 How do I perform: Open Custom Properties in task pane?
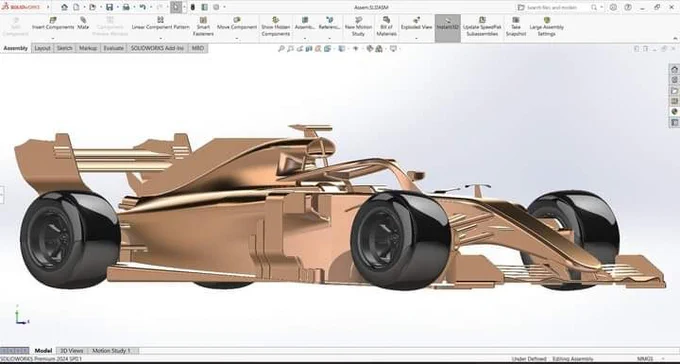674,123
